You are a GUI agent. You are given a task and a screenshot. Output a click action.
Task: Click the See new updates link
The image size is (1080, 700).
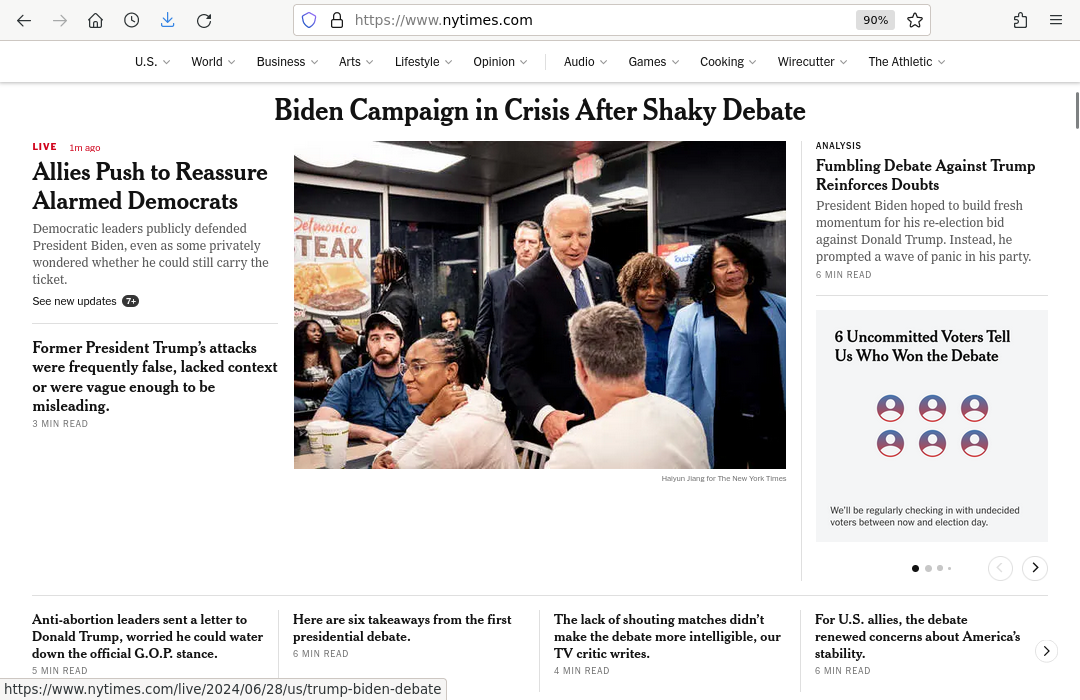[x=74, y=301]
